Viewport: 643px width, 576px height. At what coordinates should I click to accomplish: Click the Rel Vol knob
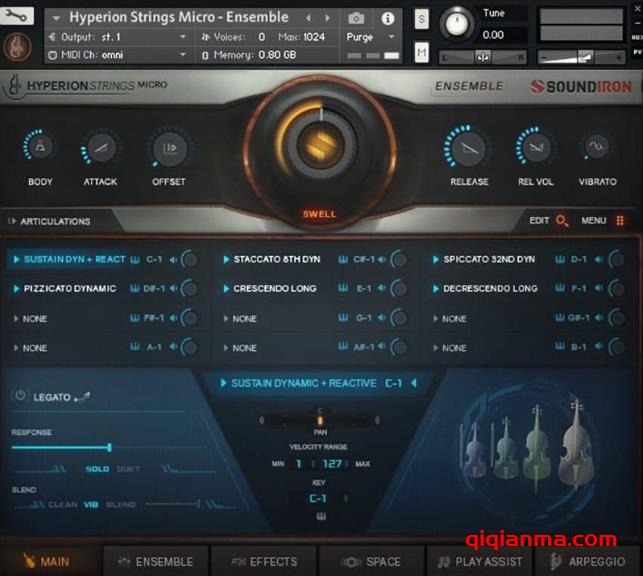(x=535, y=147)
